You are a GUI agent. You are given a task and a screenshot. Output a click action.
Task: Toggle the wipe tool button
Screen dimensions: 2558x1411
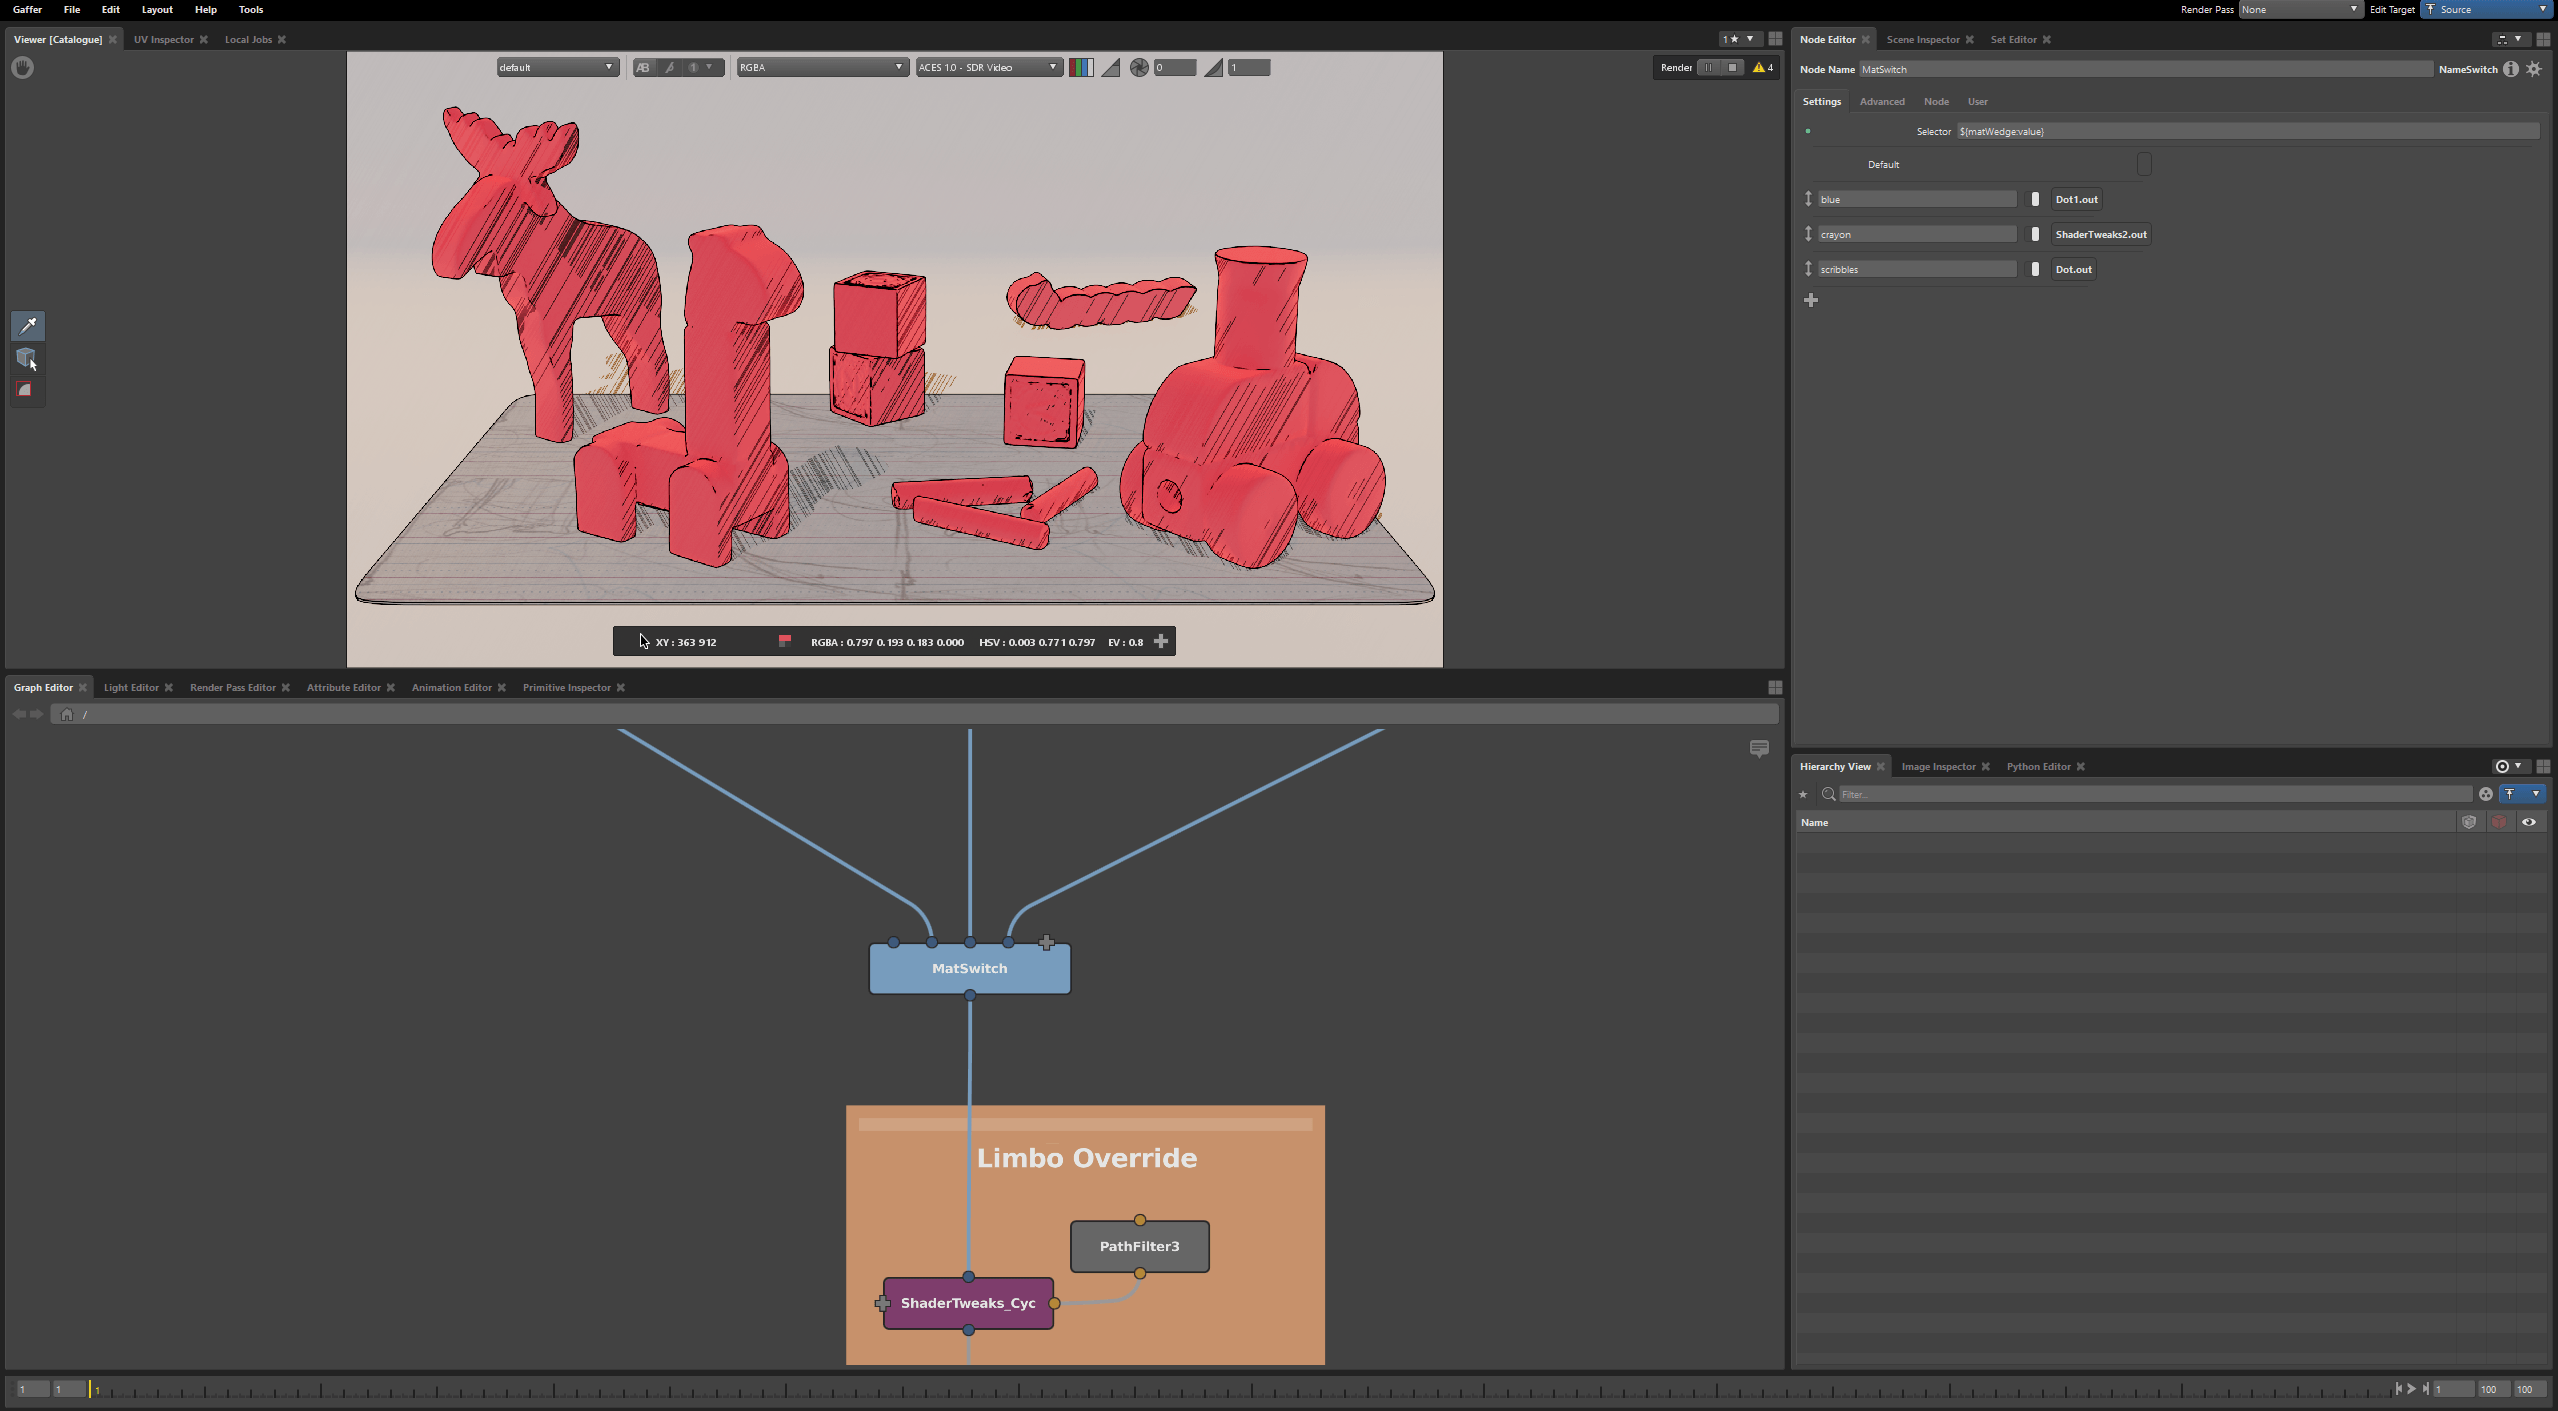click(670, 68)
